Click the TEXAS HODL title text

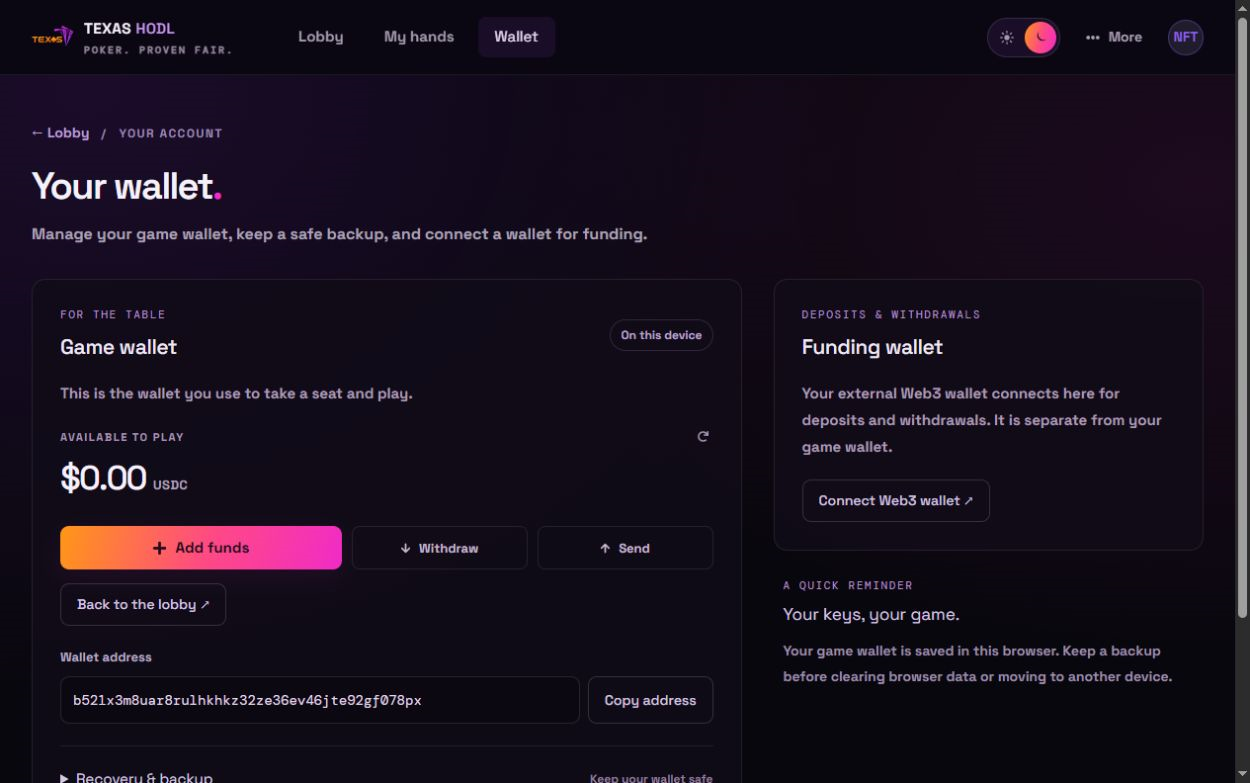coord(129,28)
